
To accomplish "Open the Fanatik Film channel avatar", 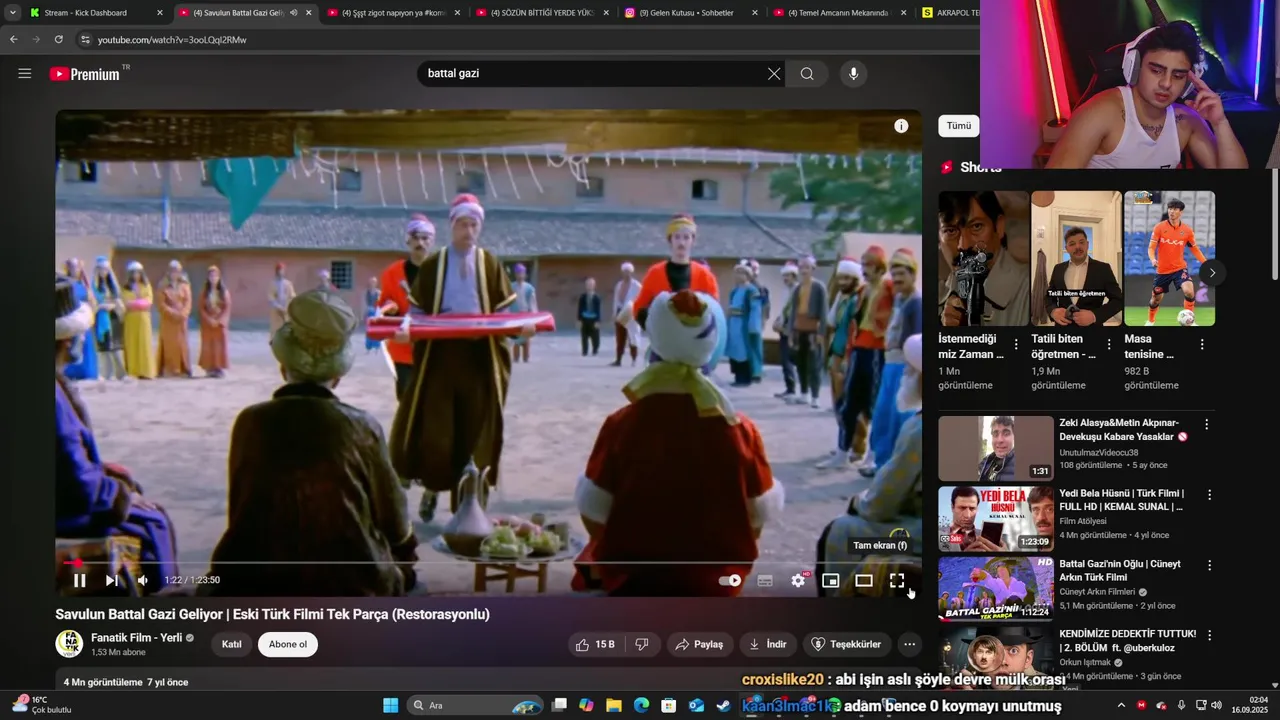I will point(69,643).
